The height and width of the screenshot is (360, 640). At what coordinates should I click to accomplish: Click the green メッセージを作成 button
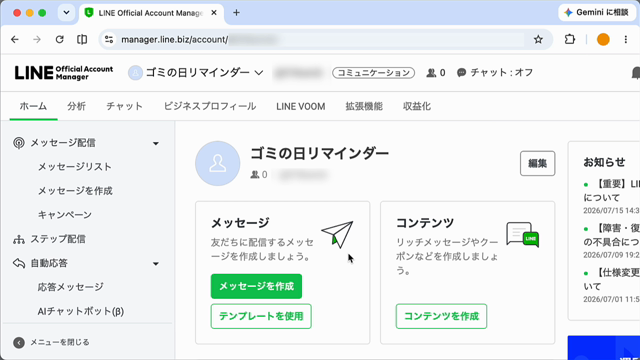(256, 286)
